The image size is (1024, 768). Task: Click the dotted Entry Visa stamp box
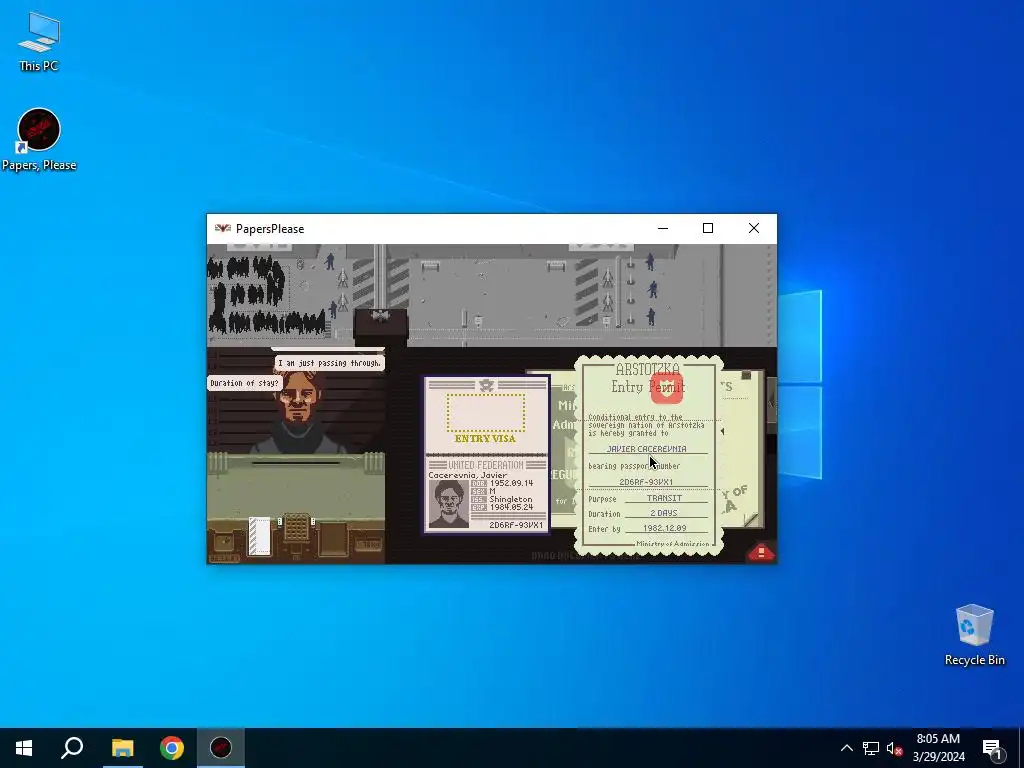pos(486,412)
